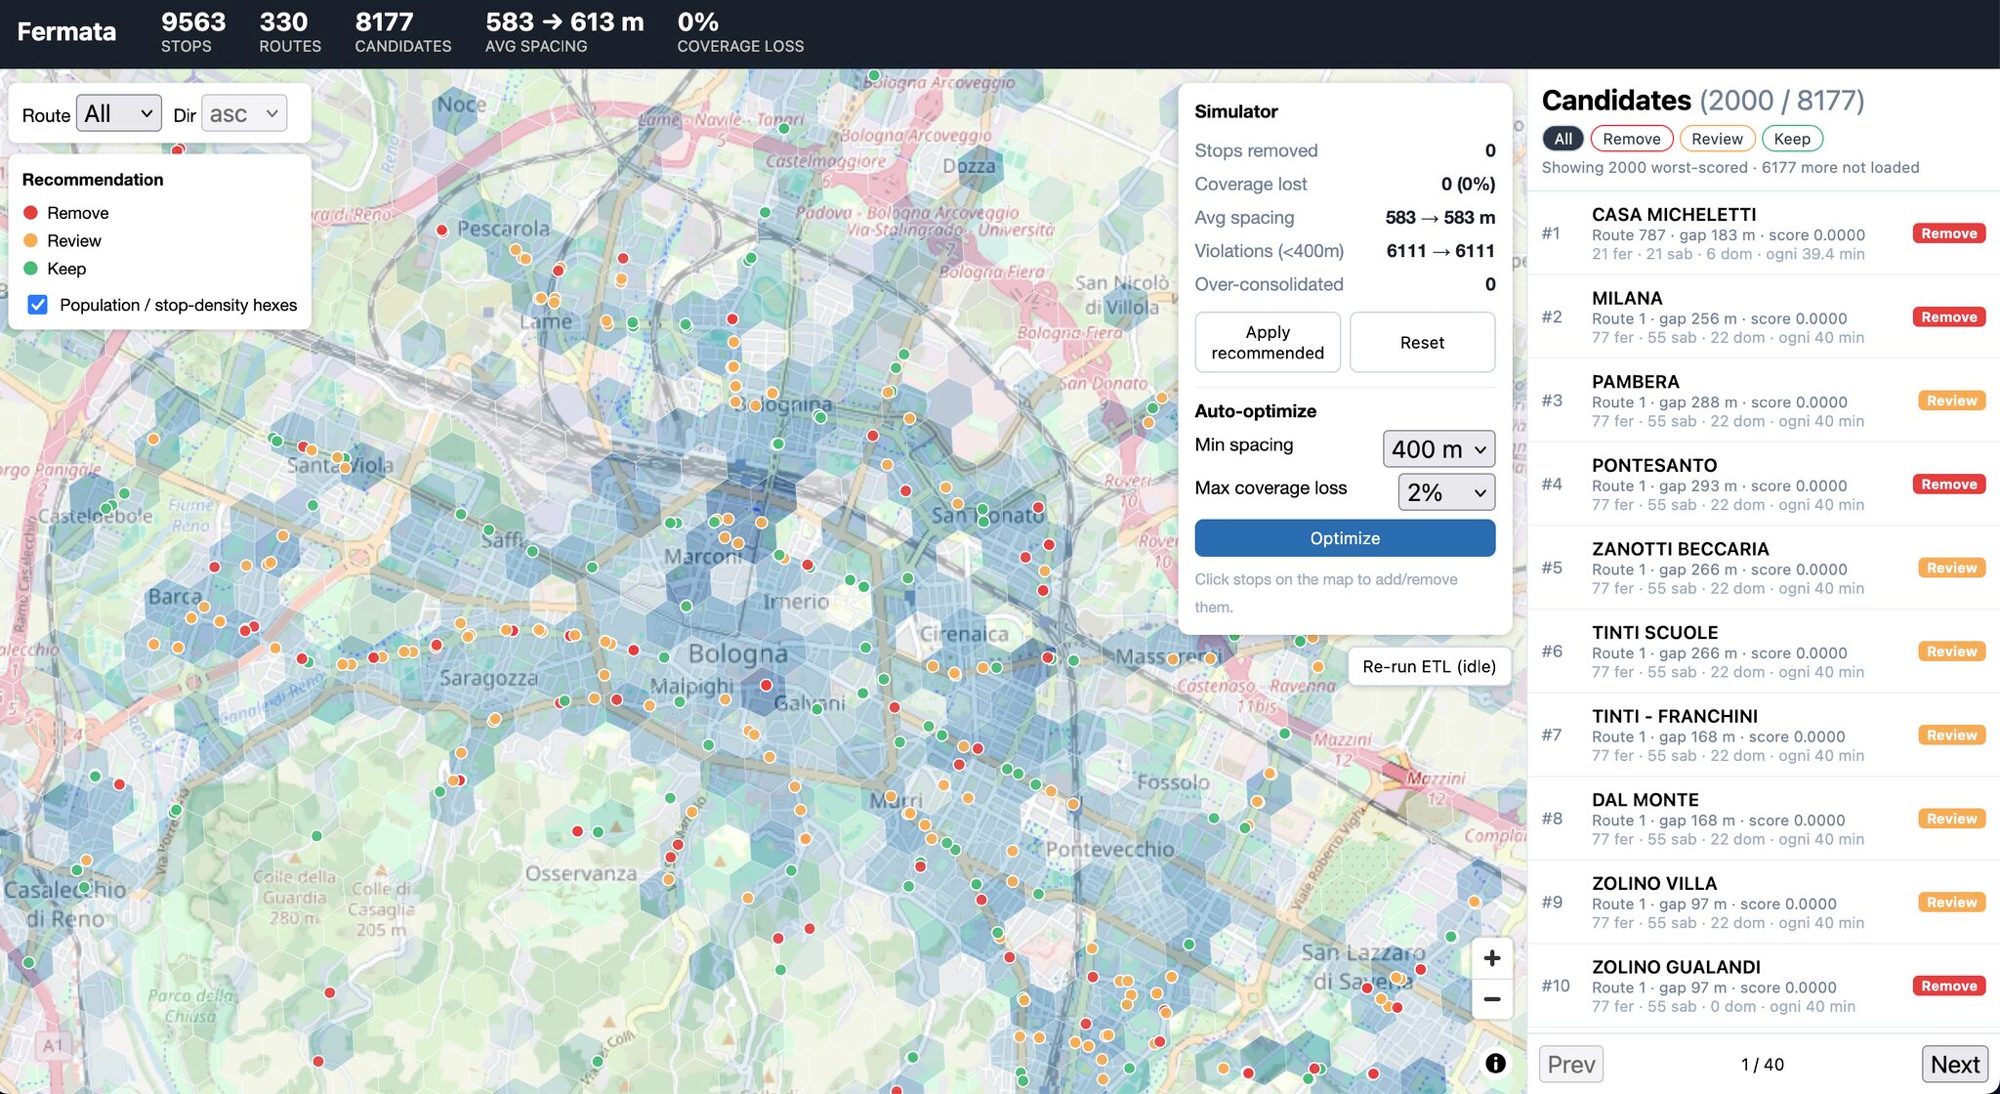Viewport: 2000px width, 1094px height.
Task: Select the All candidates filter tab
Action: [x=1562, y=139]
